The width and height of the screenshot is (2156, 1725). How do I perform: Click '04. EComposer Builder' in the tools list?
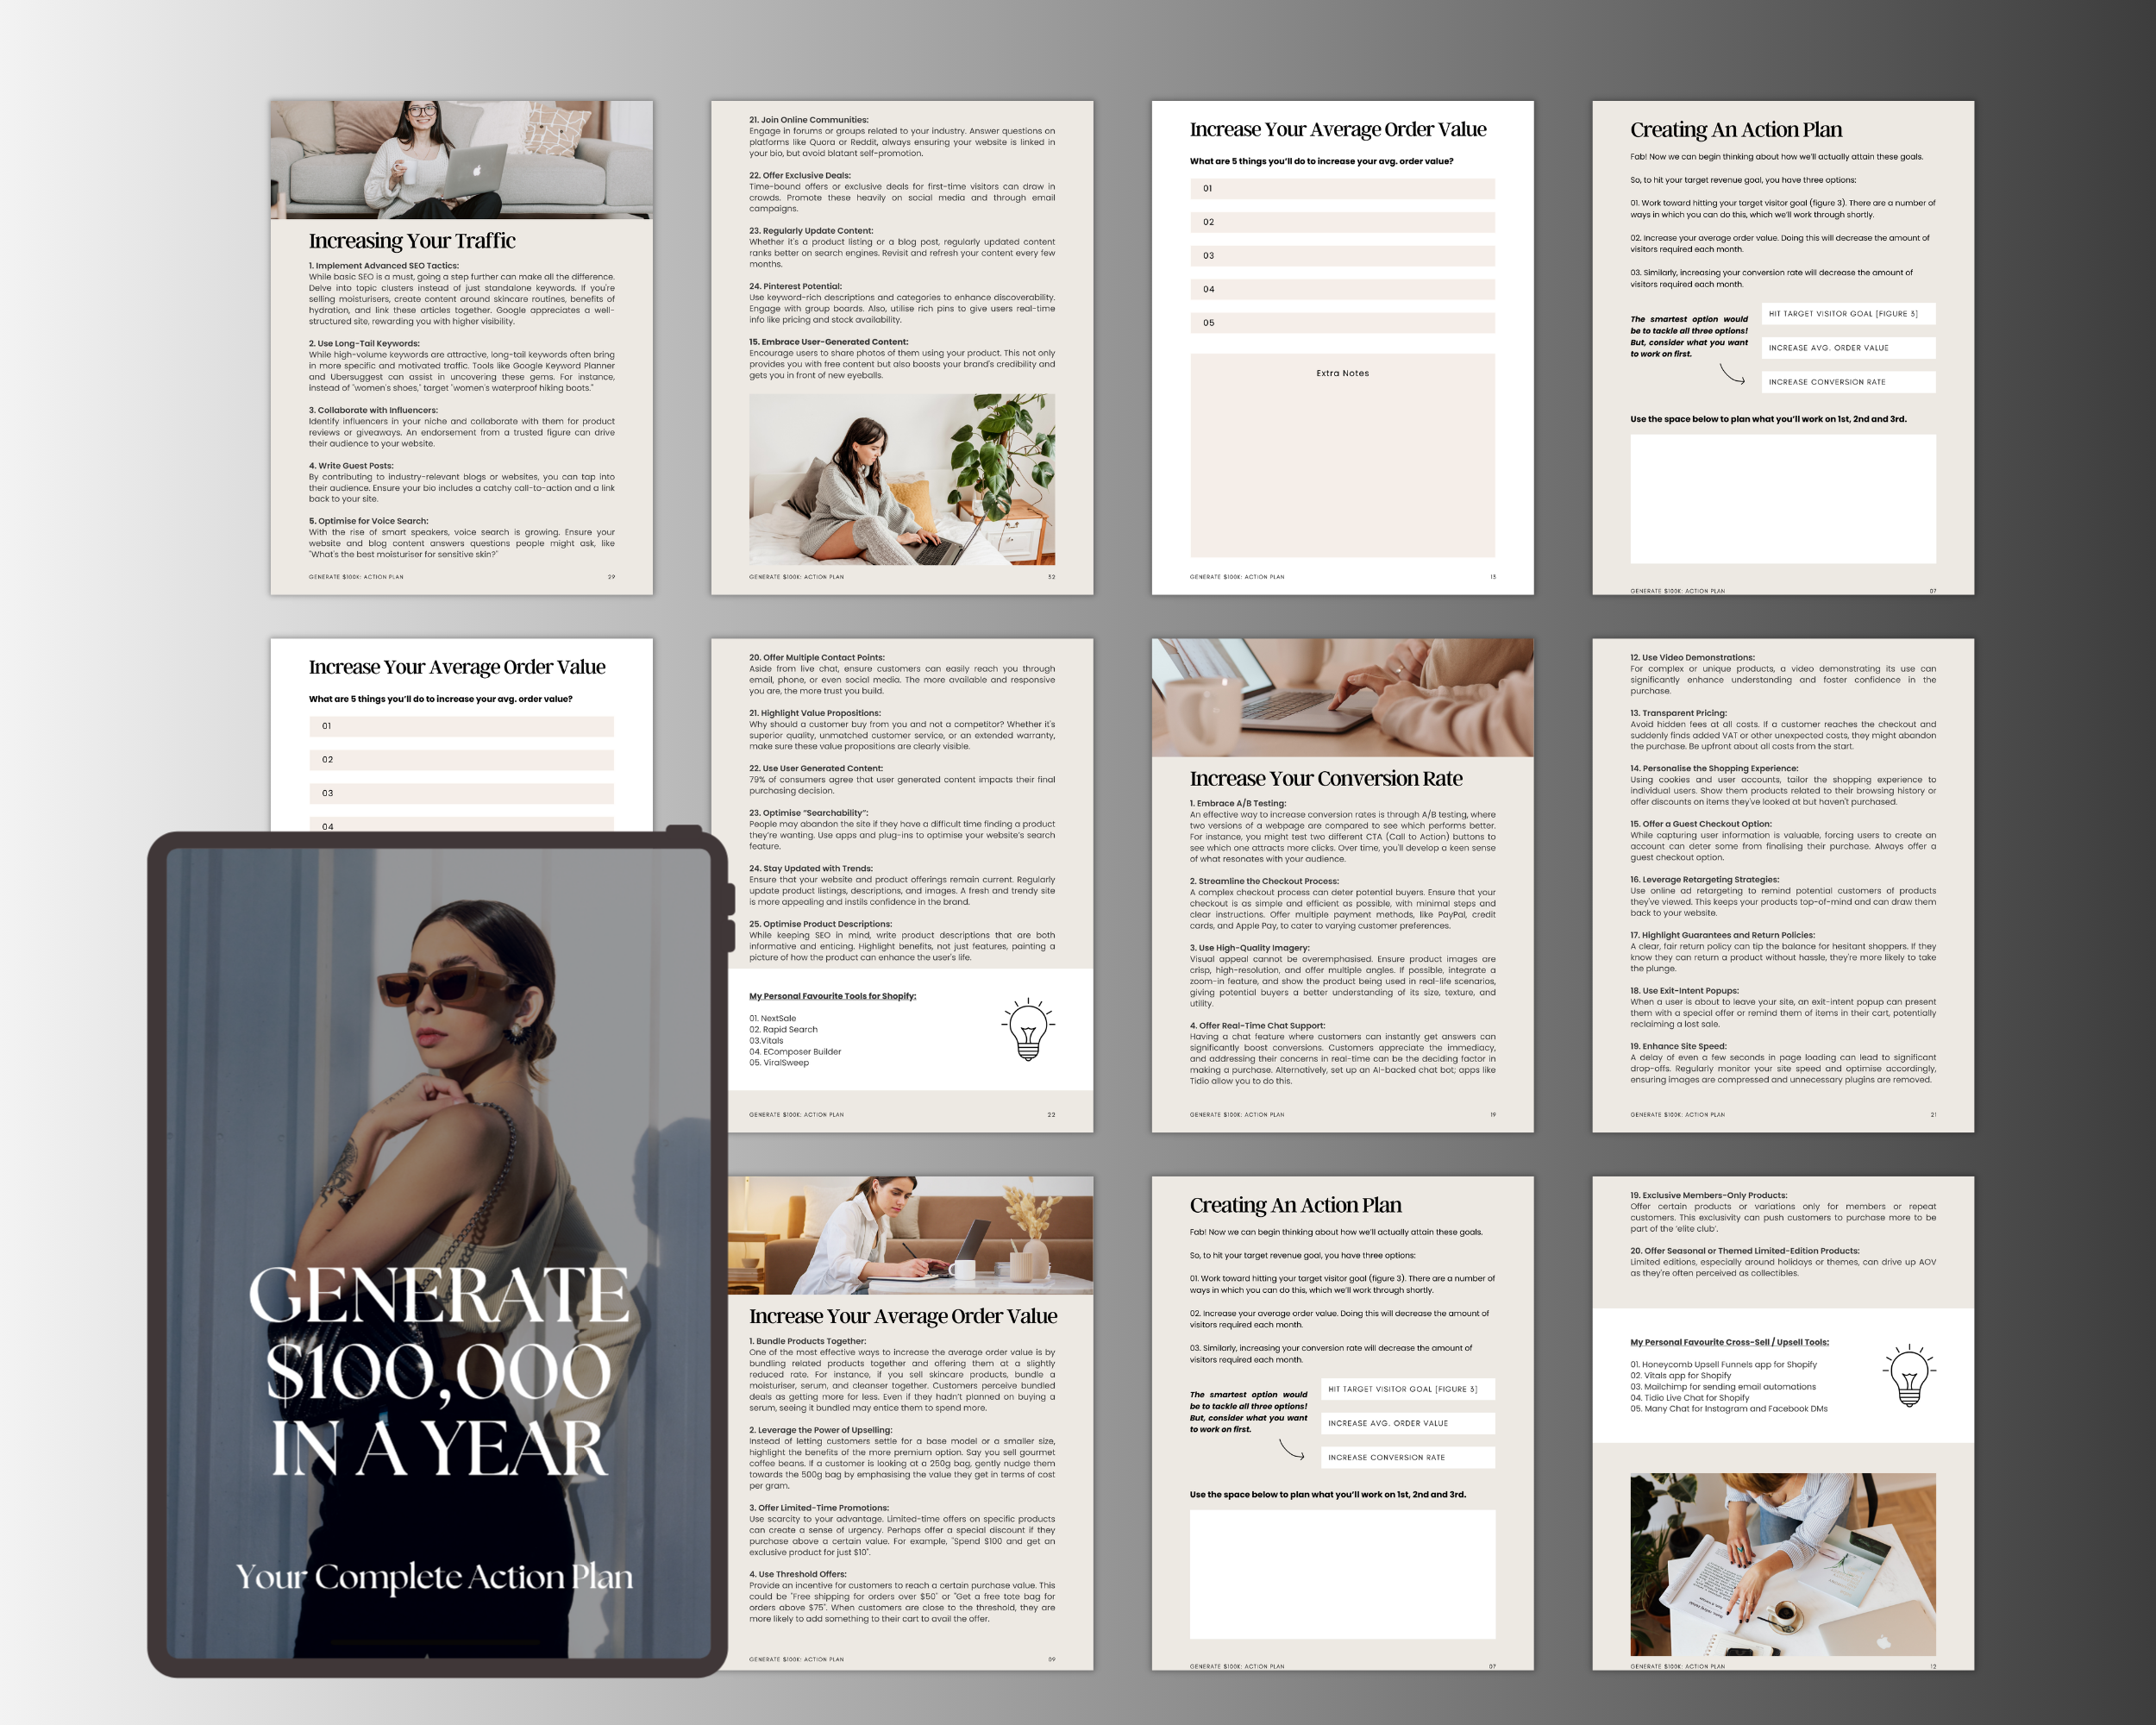coord(795,1052)
